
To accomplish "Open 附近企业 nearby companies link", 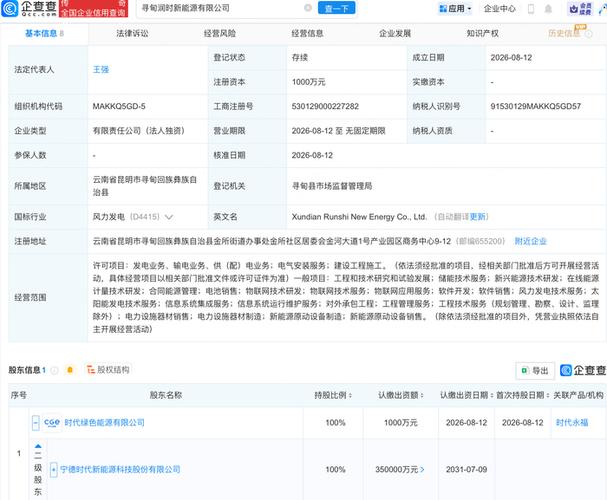I will 530,241.
